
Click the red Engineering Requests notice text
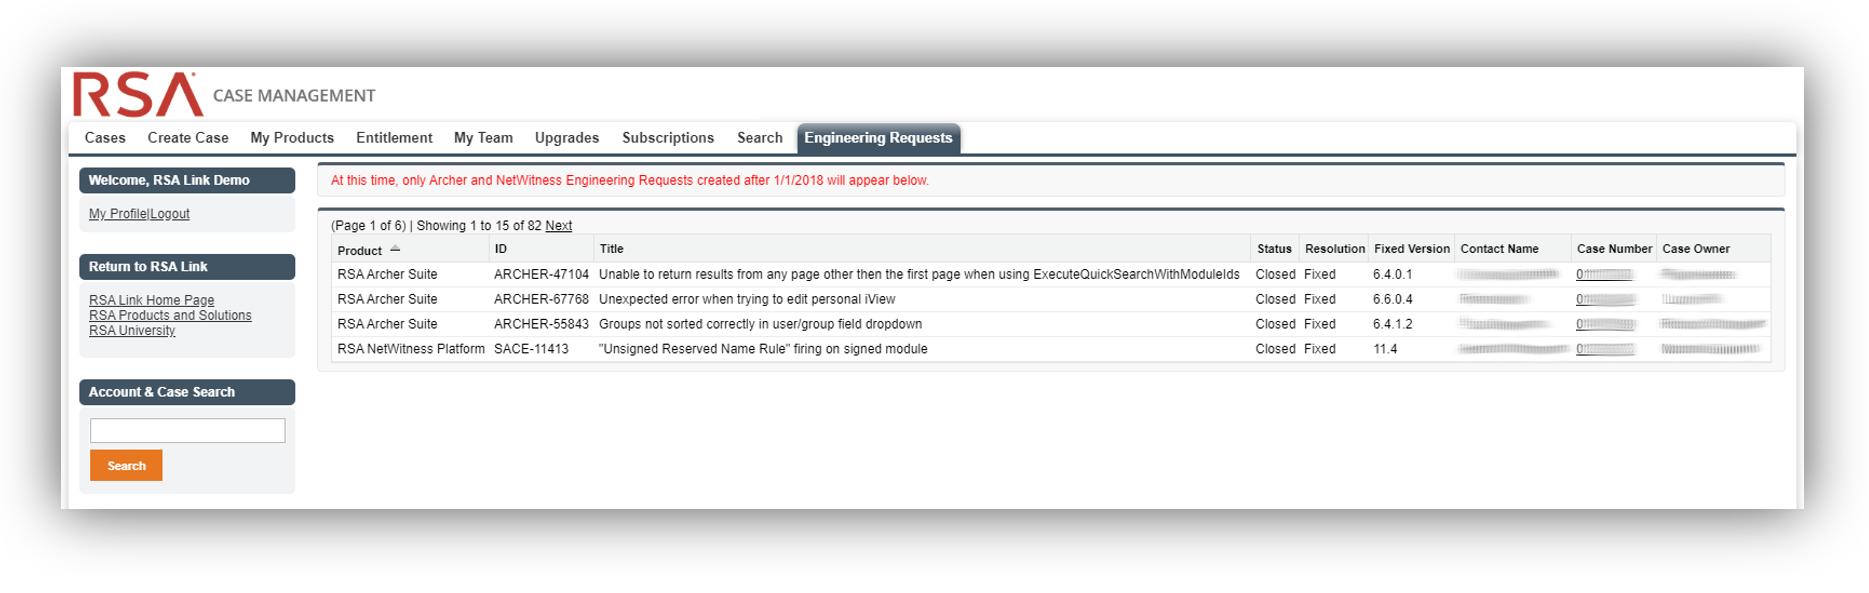click(630, 181)
